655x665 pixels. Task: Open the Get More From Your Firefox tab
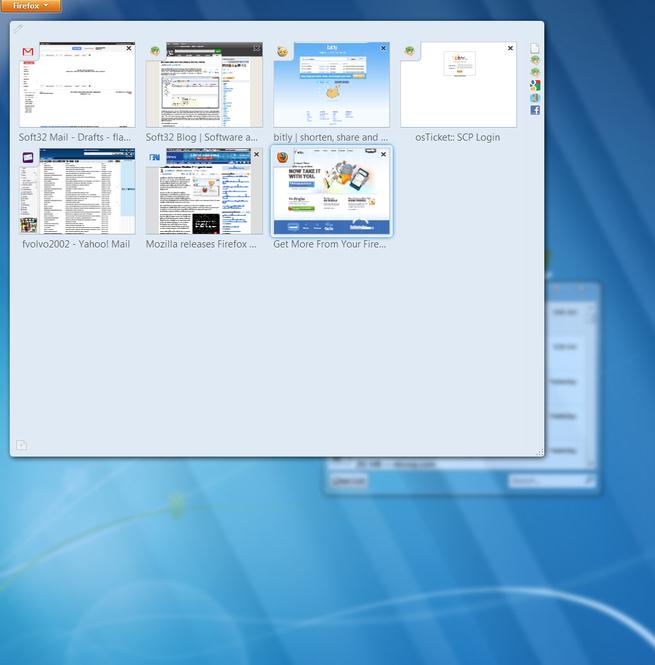(331, 192)
